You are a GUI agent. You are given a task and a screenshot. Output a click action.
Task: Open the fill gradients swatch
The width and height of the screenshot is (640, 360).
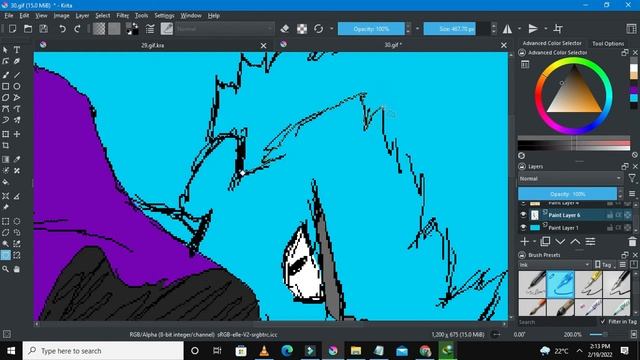point(99,29)
